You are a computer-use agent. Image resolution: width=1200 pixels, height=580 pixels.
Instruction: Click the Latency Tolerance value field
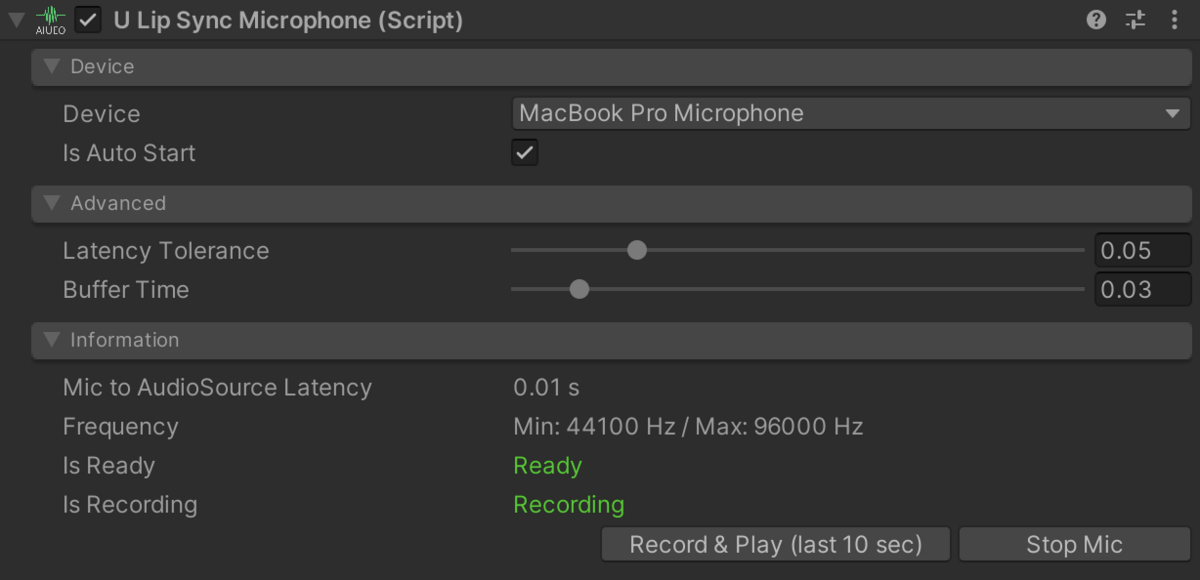coord(1142,250)
